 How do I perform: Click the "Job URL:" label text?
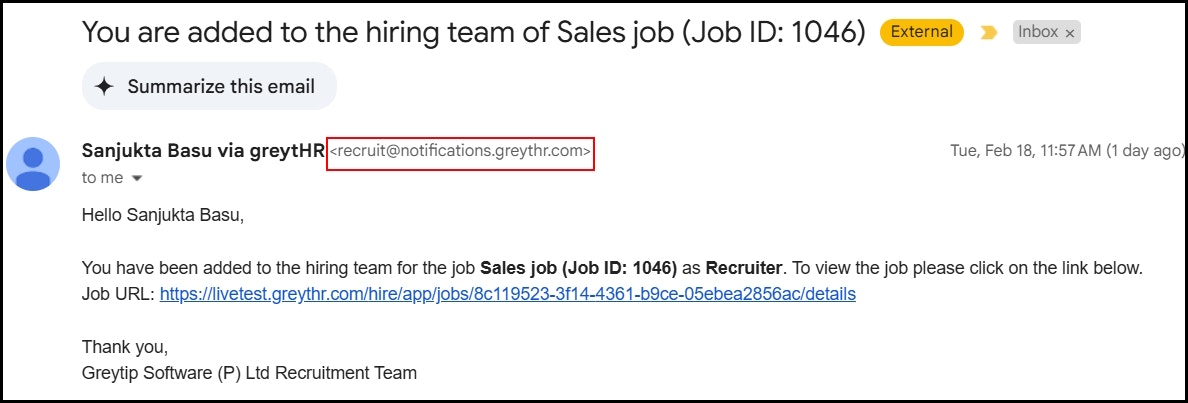[118, 294]
